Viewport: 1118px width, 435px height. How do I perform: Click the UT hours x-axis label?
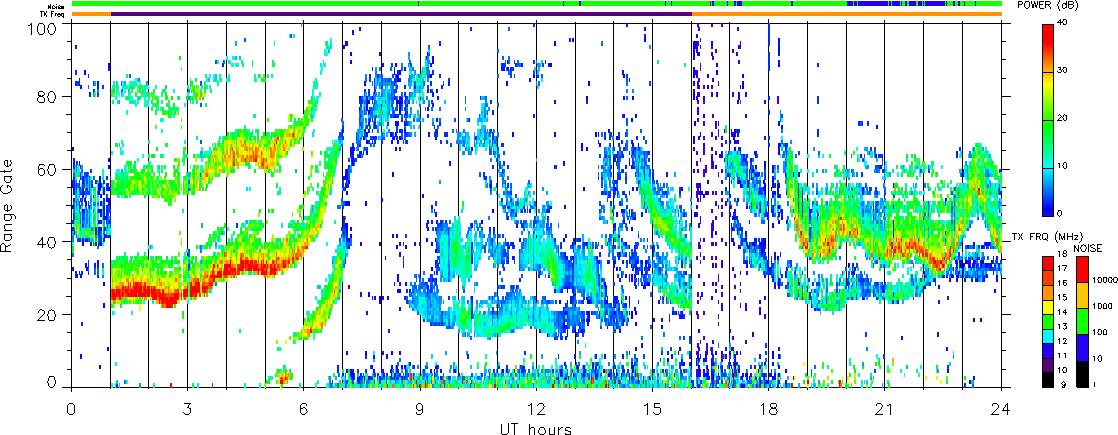(x=536, y=428)
